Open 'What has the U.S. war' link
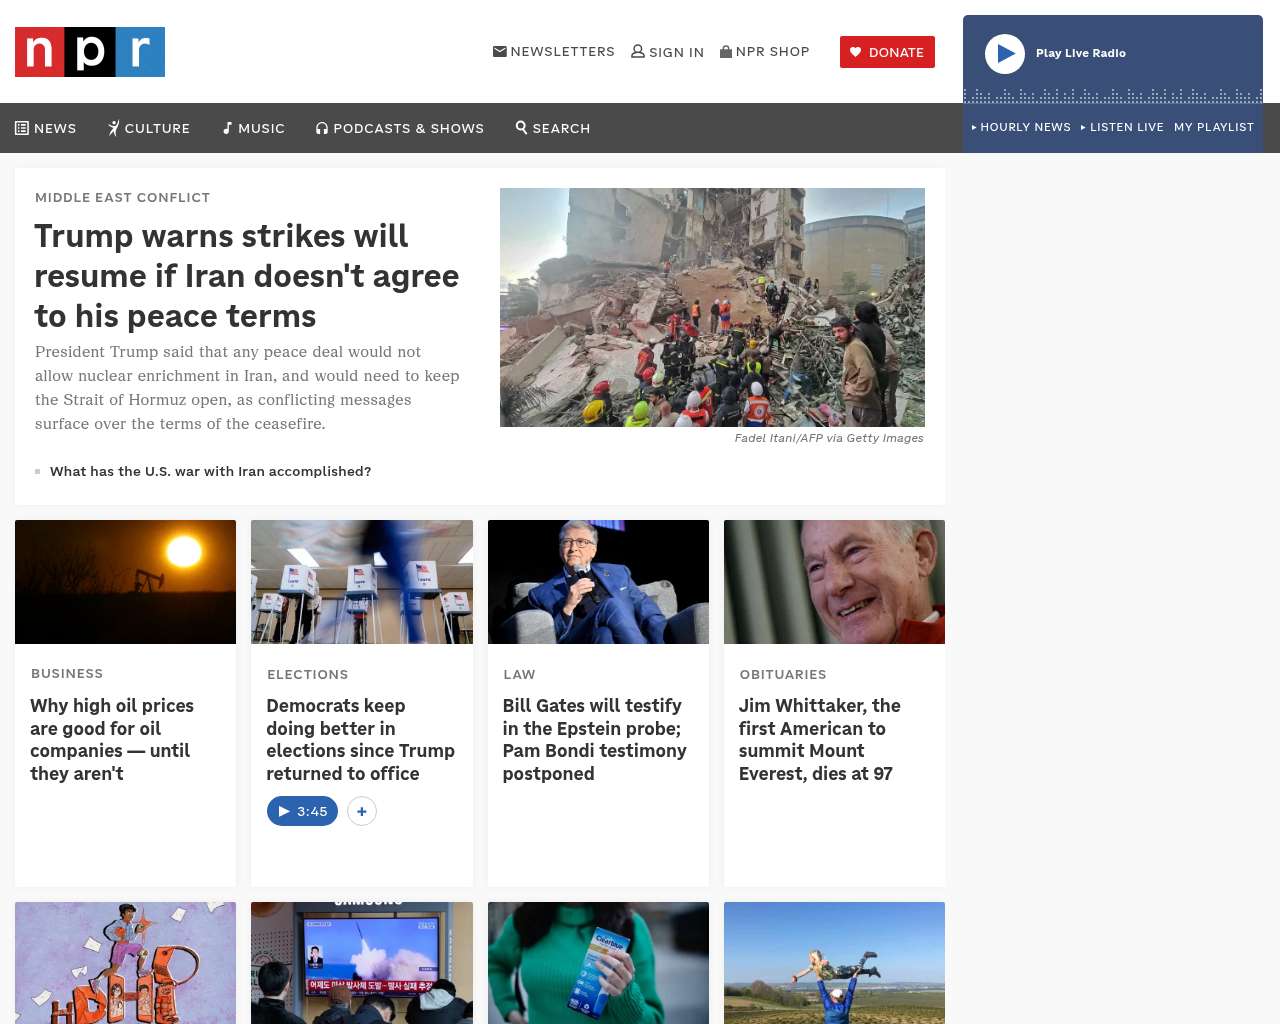 click(210, 471)
